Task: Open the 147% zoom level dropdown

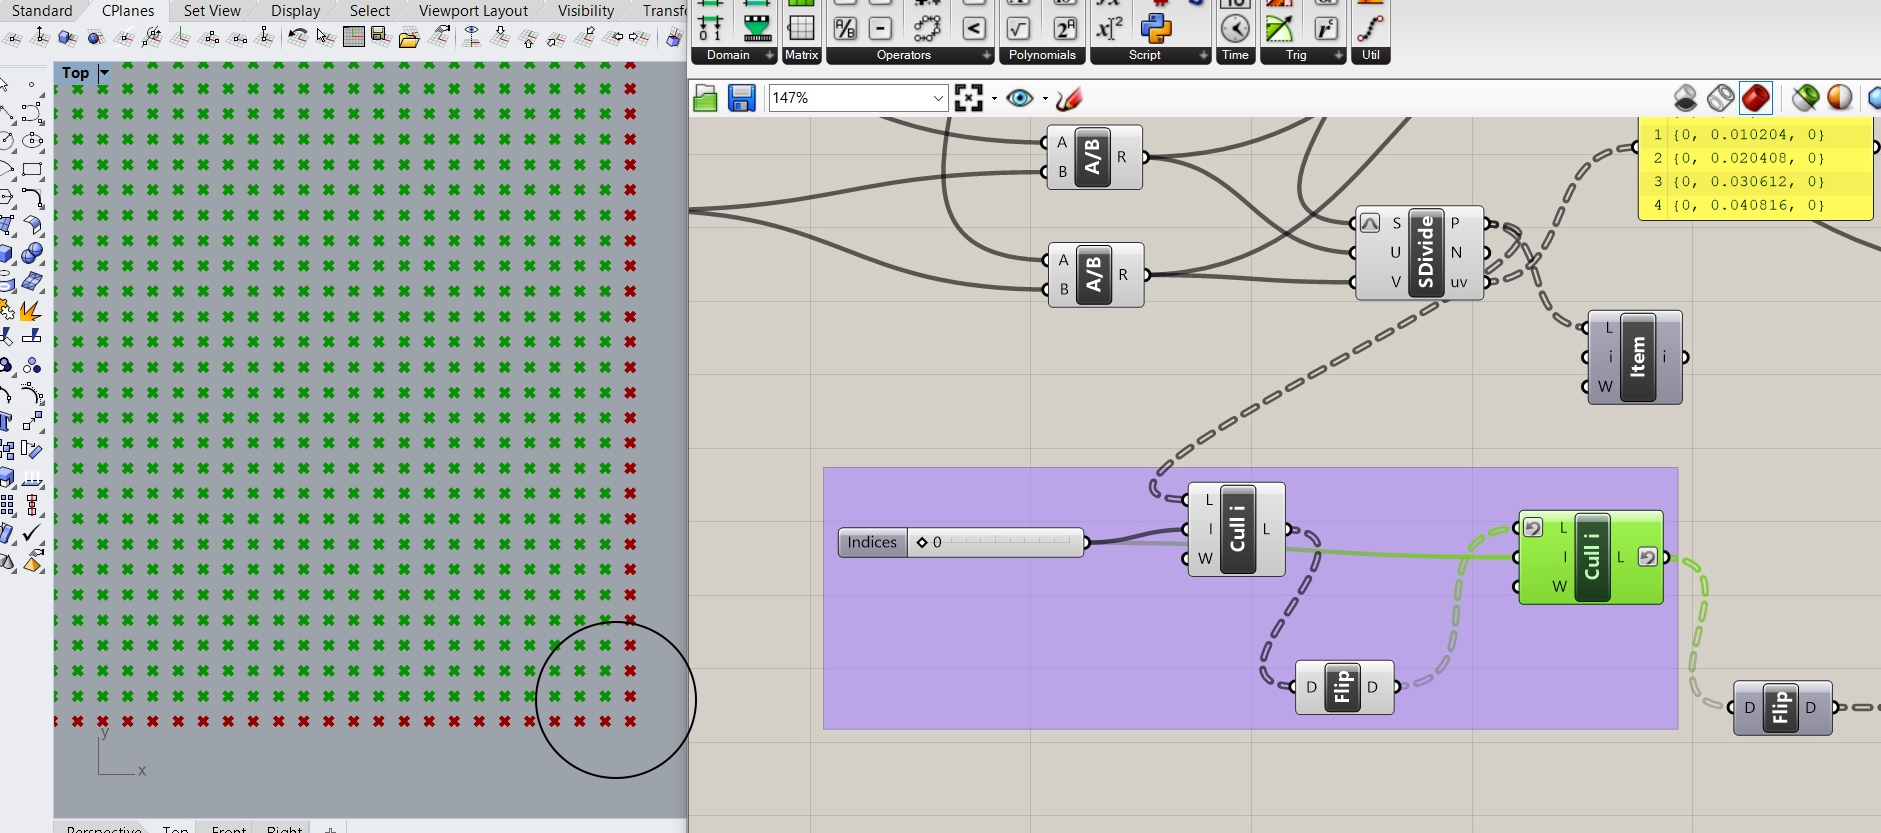Action: (938, 98)
